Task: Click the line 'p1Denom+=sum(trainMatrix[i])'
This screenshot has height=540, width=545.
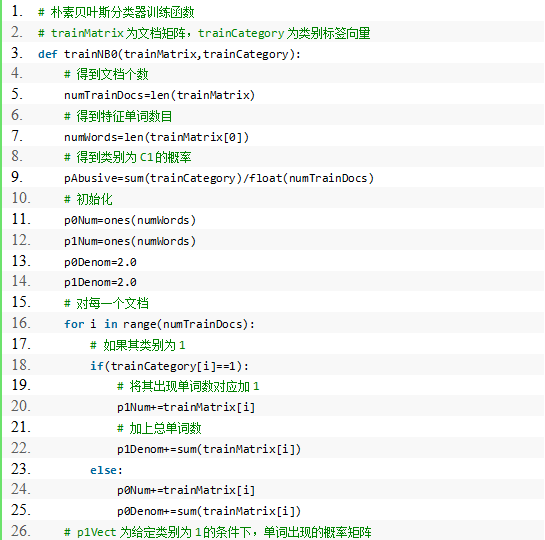Action: point(209,449)
